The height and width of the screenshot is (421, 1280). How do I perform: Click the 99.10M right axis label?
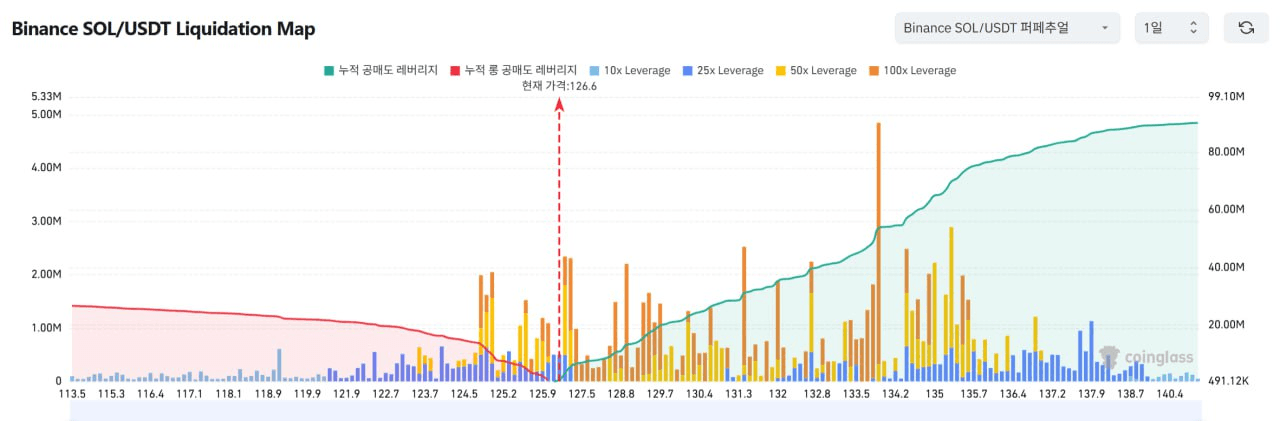pos(1226,96)
